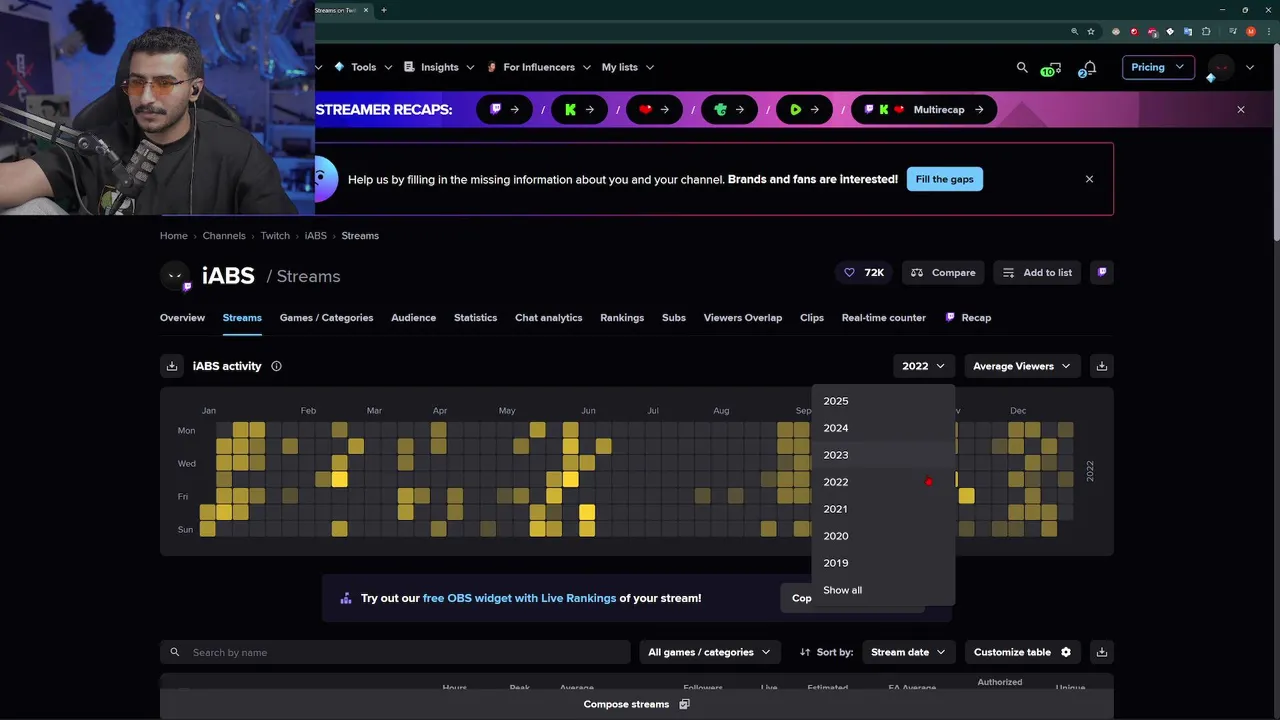Click the Add to list button

point(1037,272)
